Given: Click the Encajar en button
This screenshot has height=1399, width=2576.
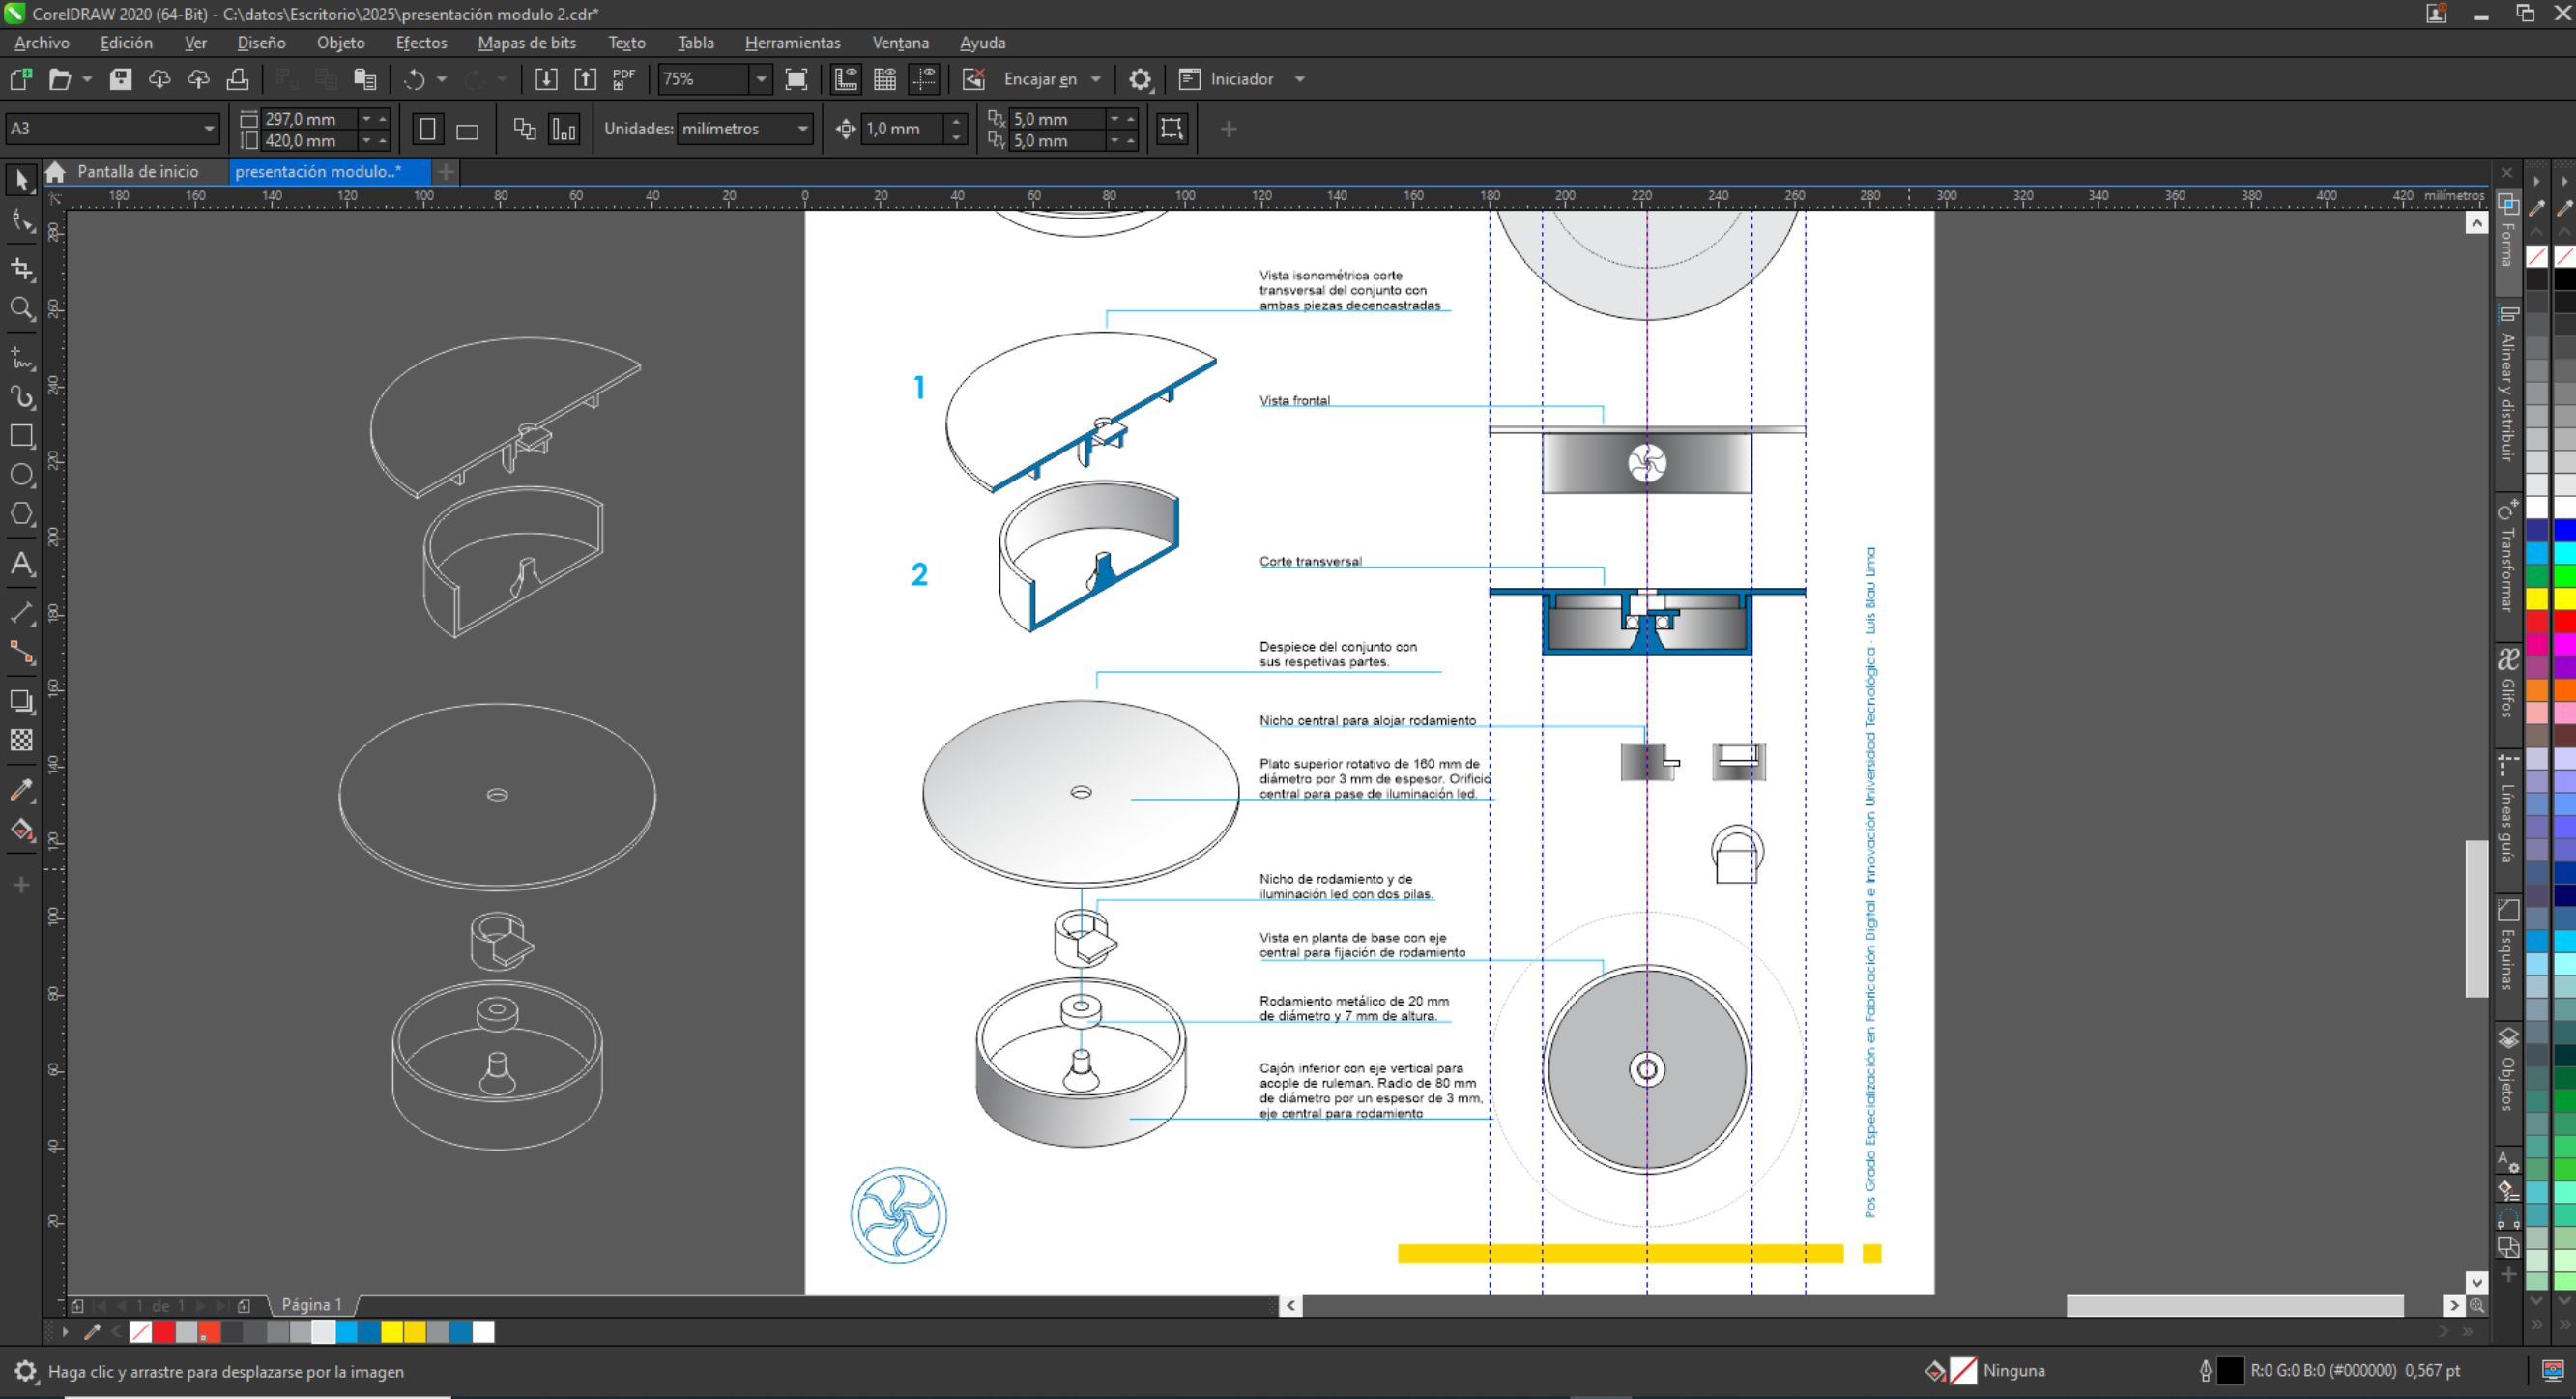Looking at the screenshot, I should pyautogui.click(x=1039, y=79).
